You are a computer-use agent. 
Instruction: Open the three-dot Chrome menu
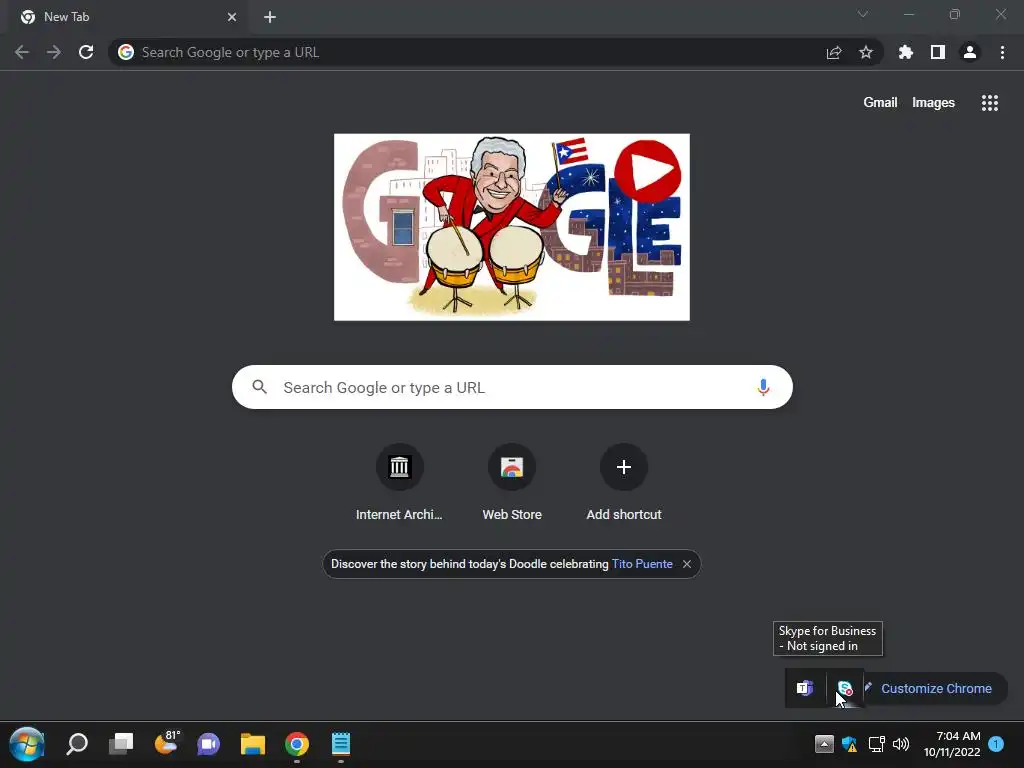point(1002,52)
